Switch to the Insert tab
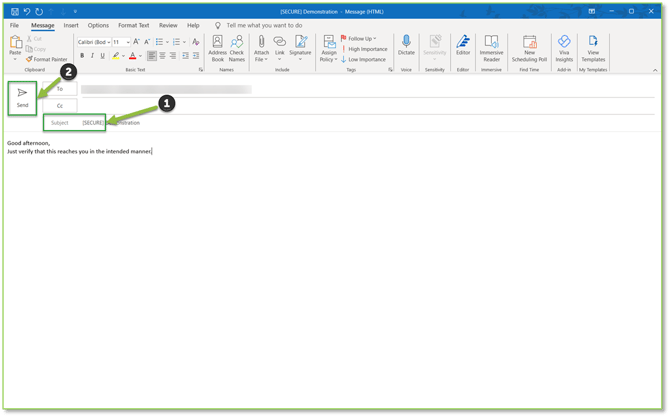Image resolution: width=670 pixels, height=417 pixels. pos(71,25)
